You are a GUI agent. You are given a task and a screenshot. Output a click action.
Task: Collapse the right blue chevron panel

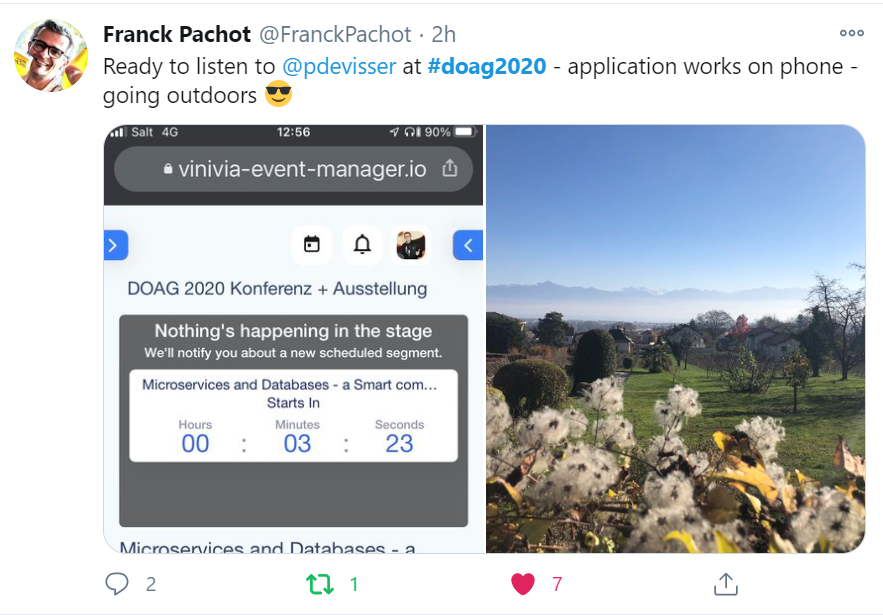point(468,244)
